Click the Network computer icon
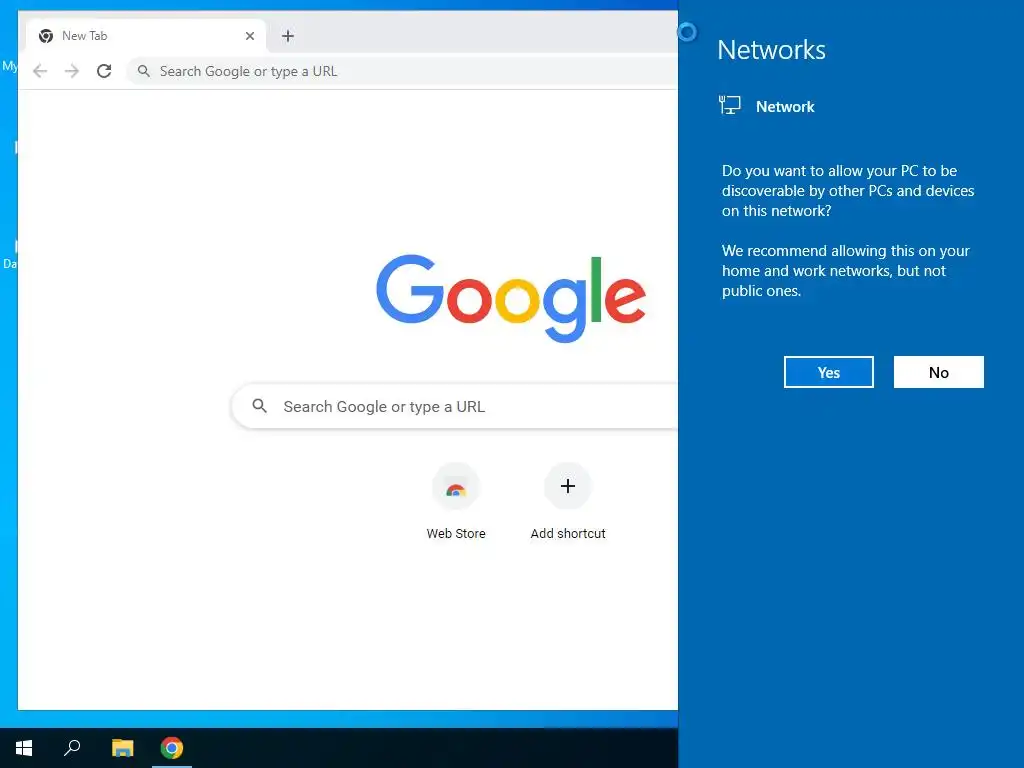1024x768 pixels. click(729, 105)
